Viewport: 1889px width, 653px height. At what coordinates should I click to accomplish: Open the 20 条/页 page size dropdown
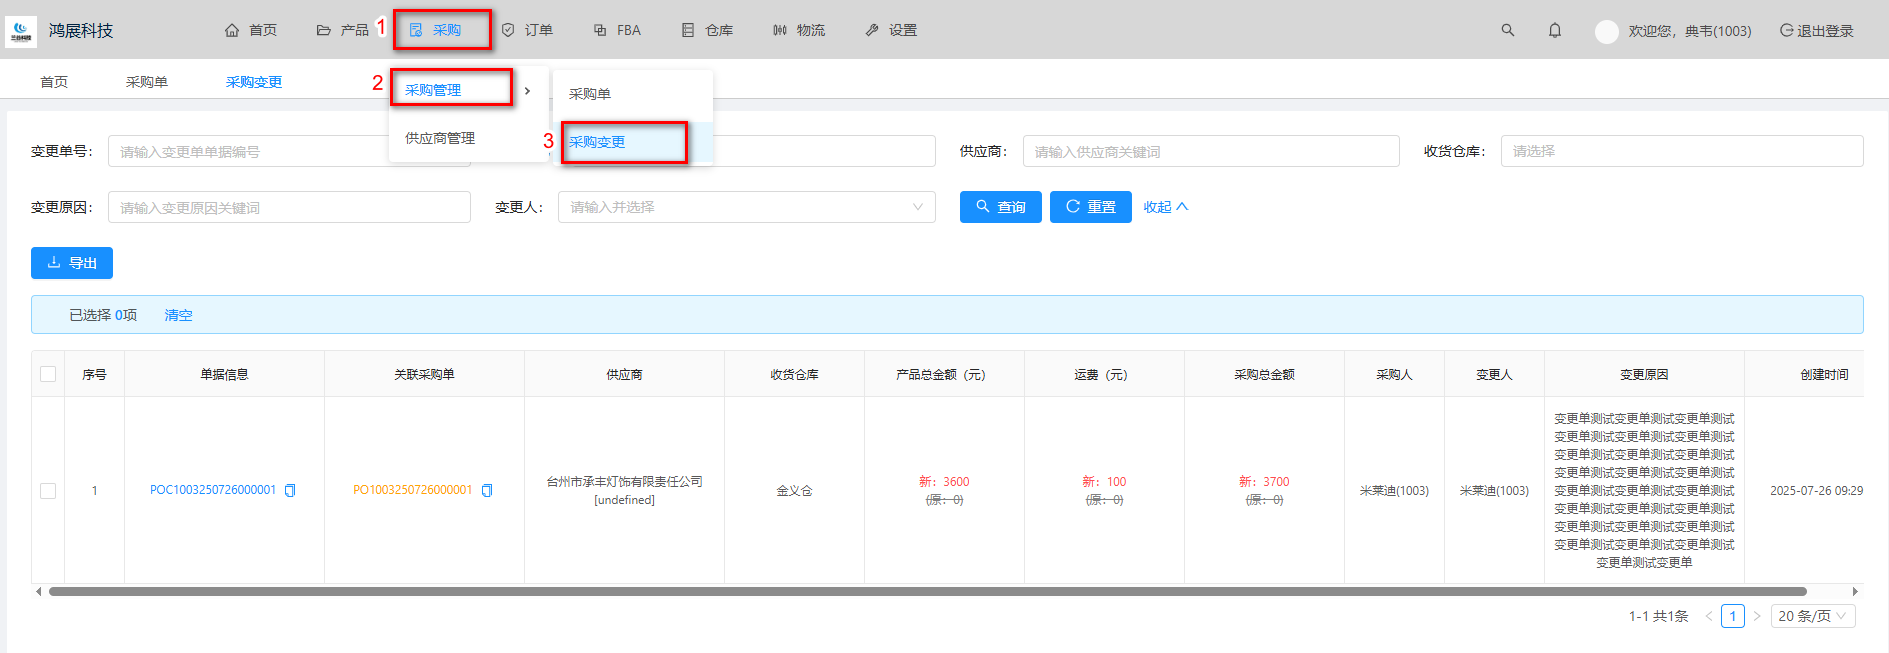[x=1812, y=616]
